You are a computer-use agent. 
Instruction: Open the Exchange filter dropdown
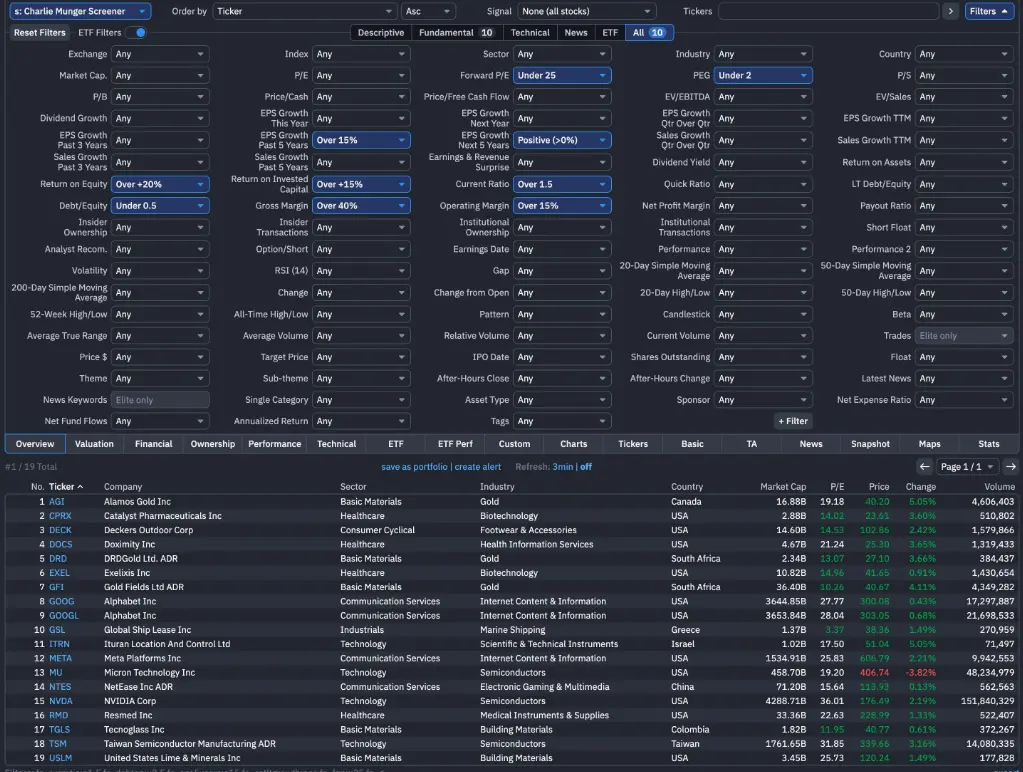tap(160, 54)
